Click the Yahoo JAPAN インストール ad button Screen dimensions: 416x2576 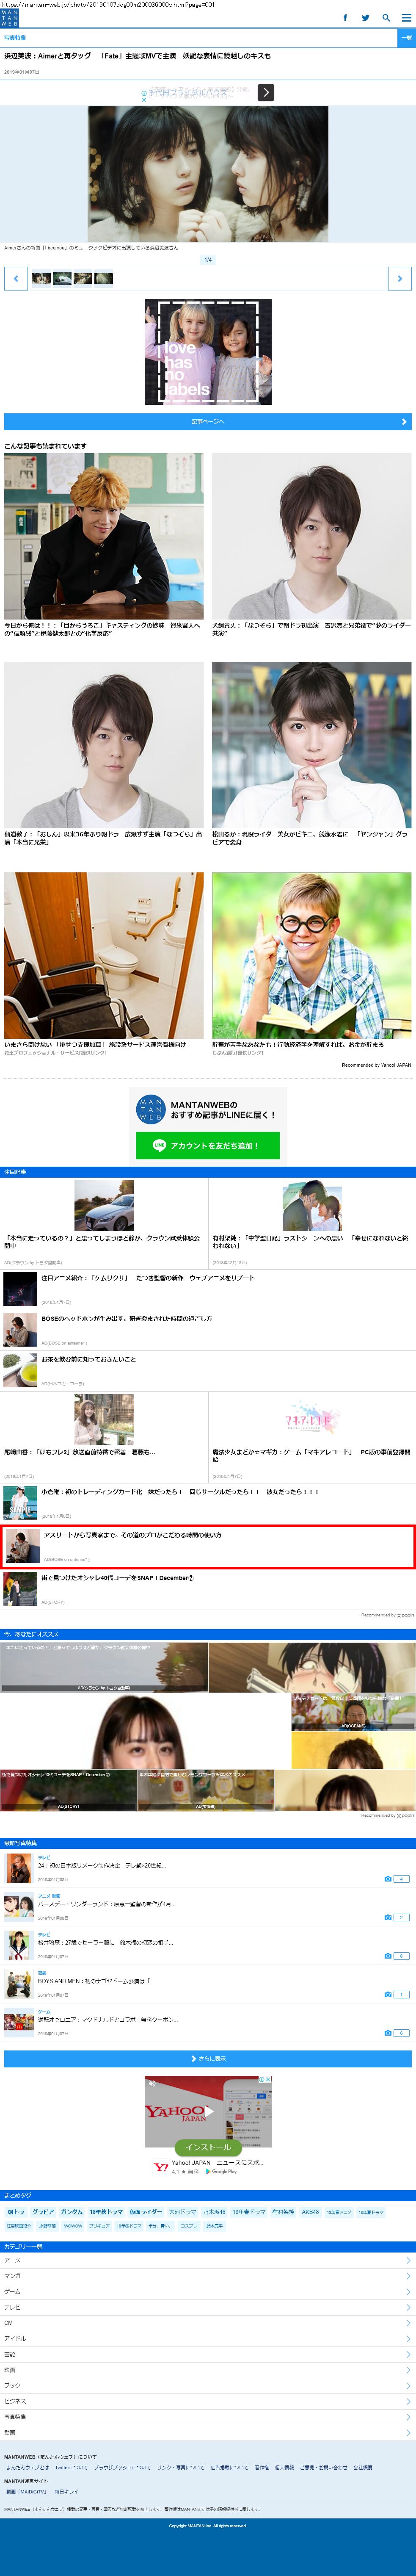[x=208, y=2146]
